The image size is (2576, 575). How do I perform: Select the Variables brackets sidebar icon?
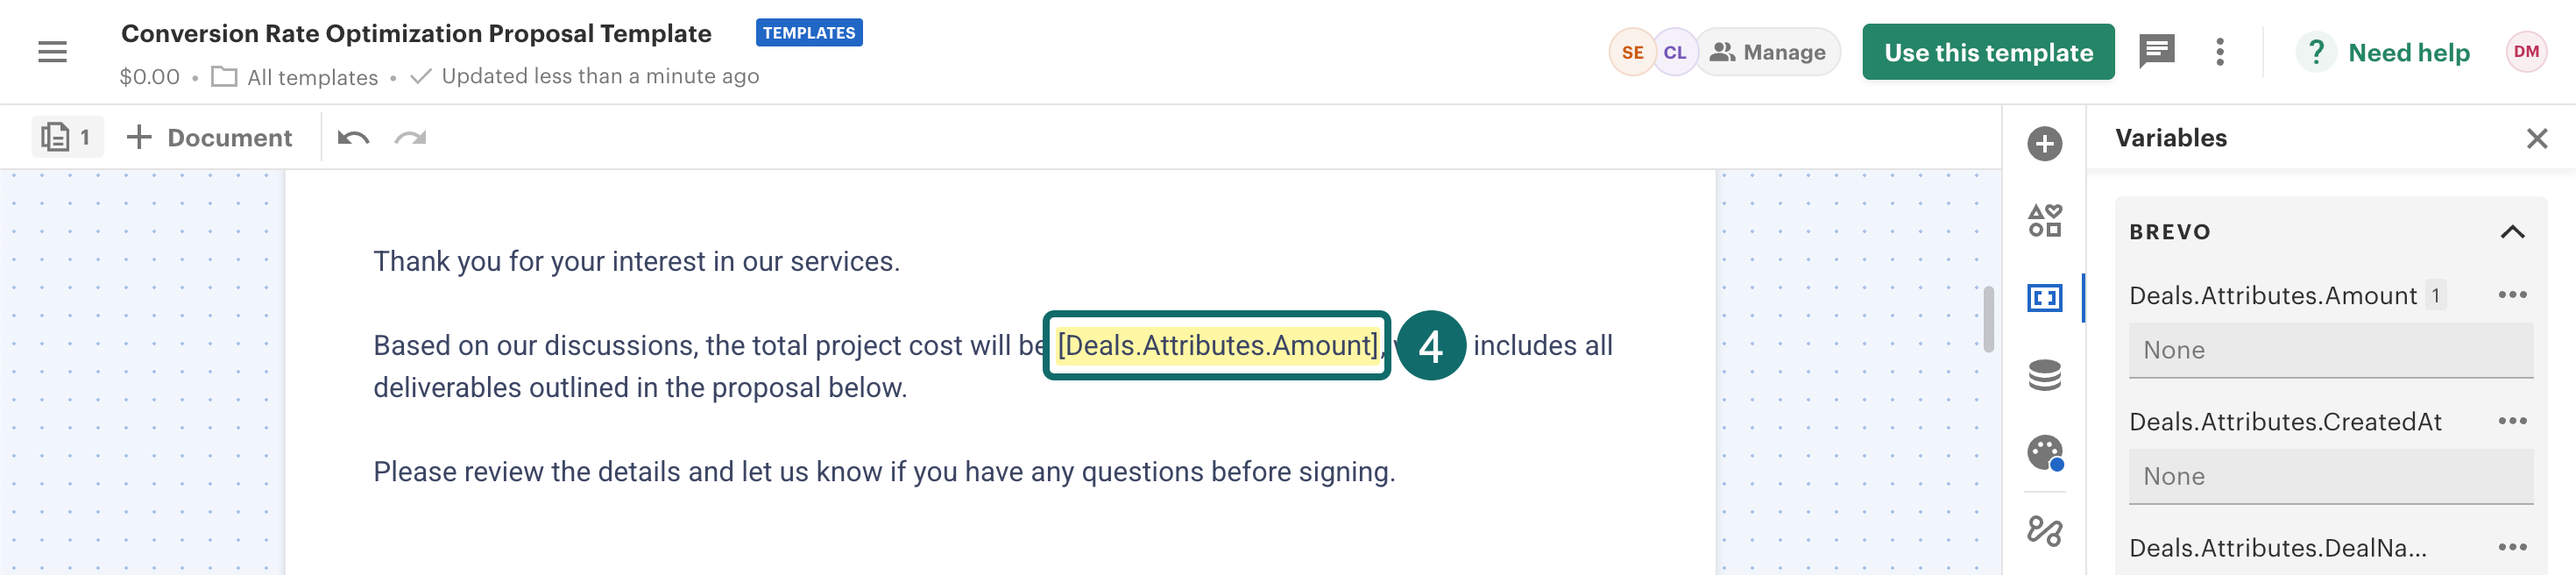point(2044,298)
